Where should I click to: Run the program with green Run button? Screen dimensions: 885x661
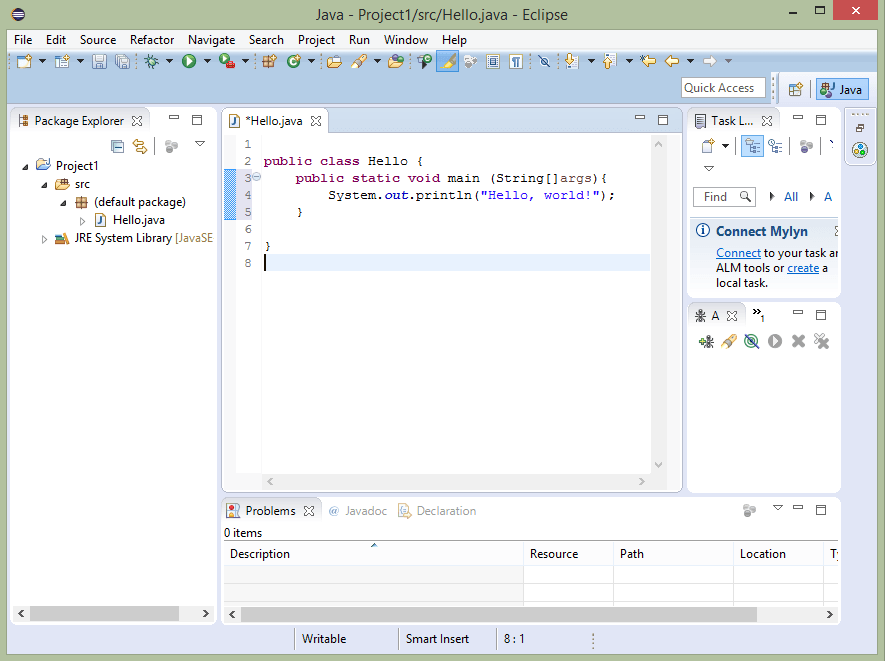[188, 62]
